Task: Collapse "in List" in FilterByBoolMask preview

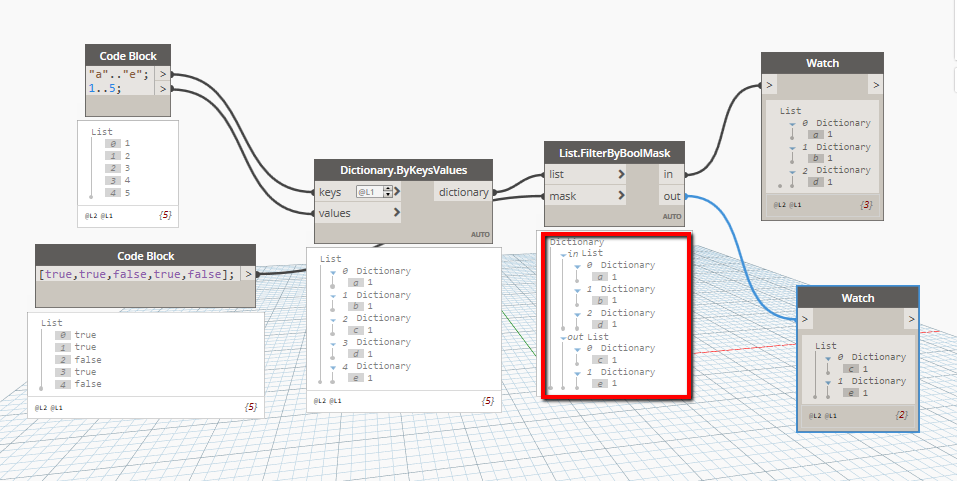Action: pyautogui.click(x=564, y=254)
